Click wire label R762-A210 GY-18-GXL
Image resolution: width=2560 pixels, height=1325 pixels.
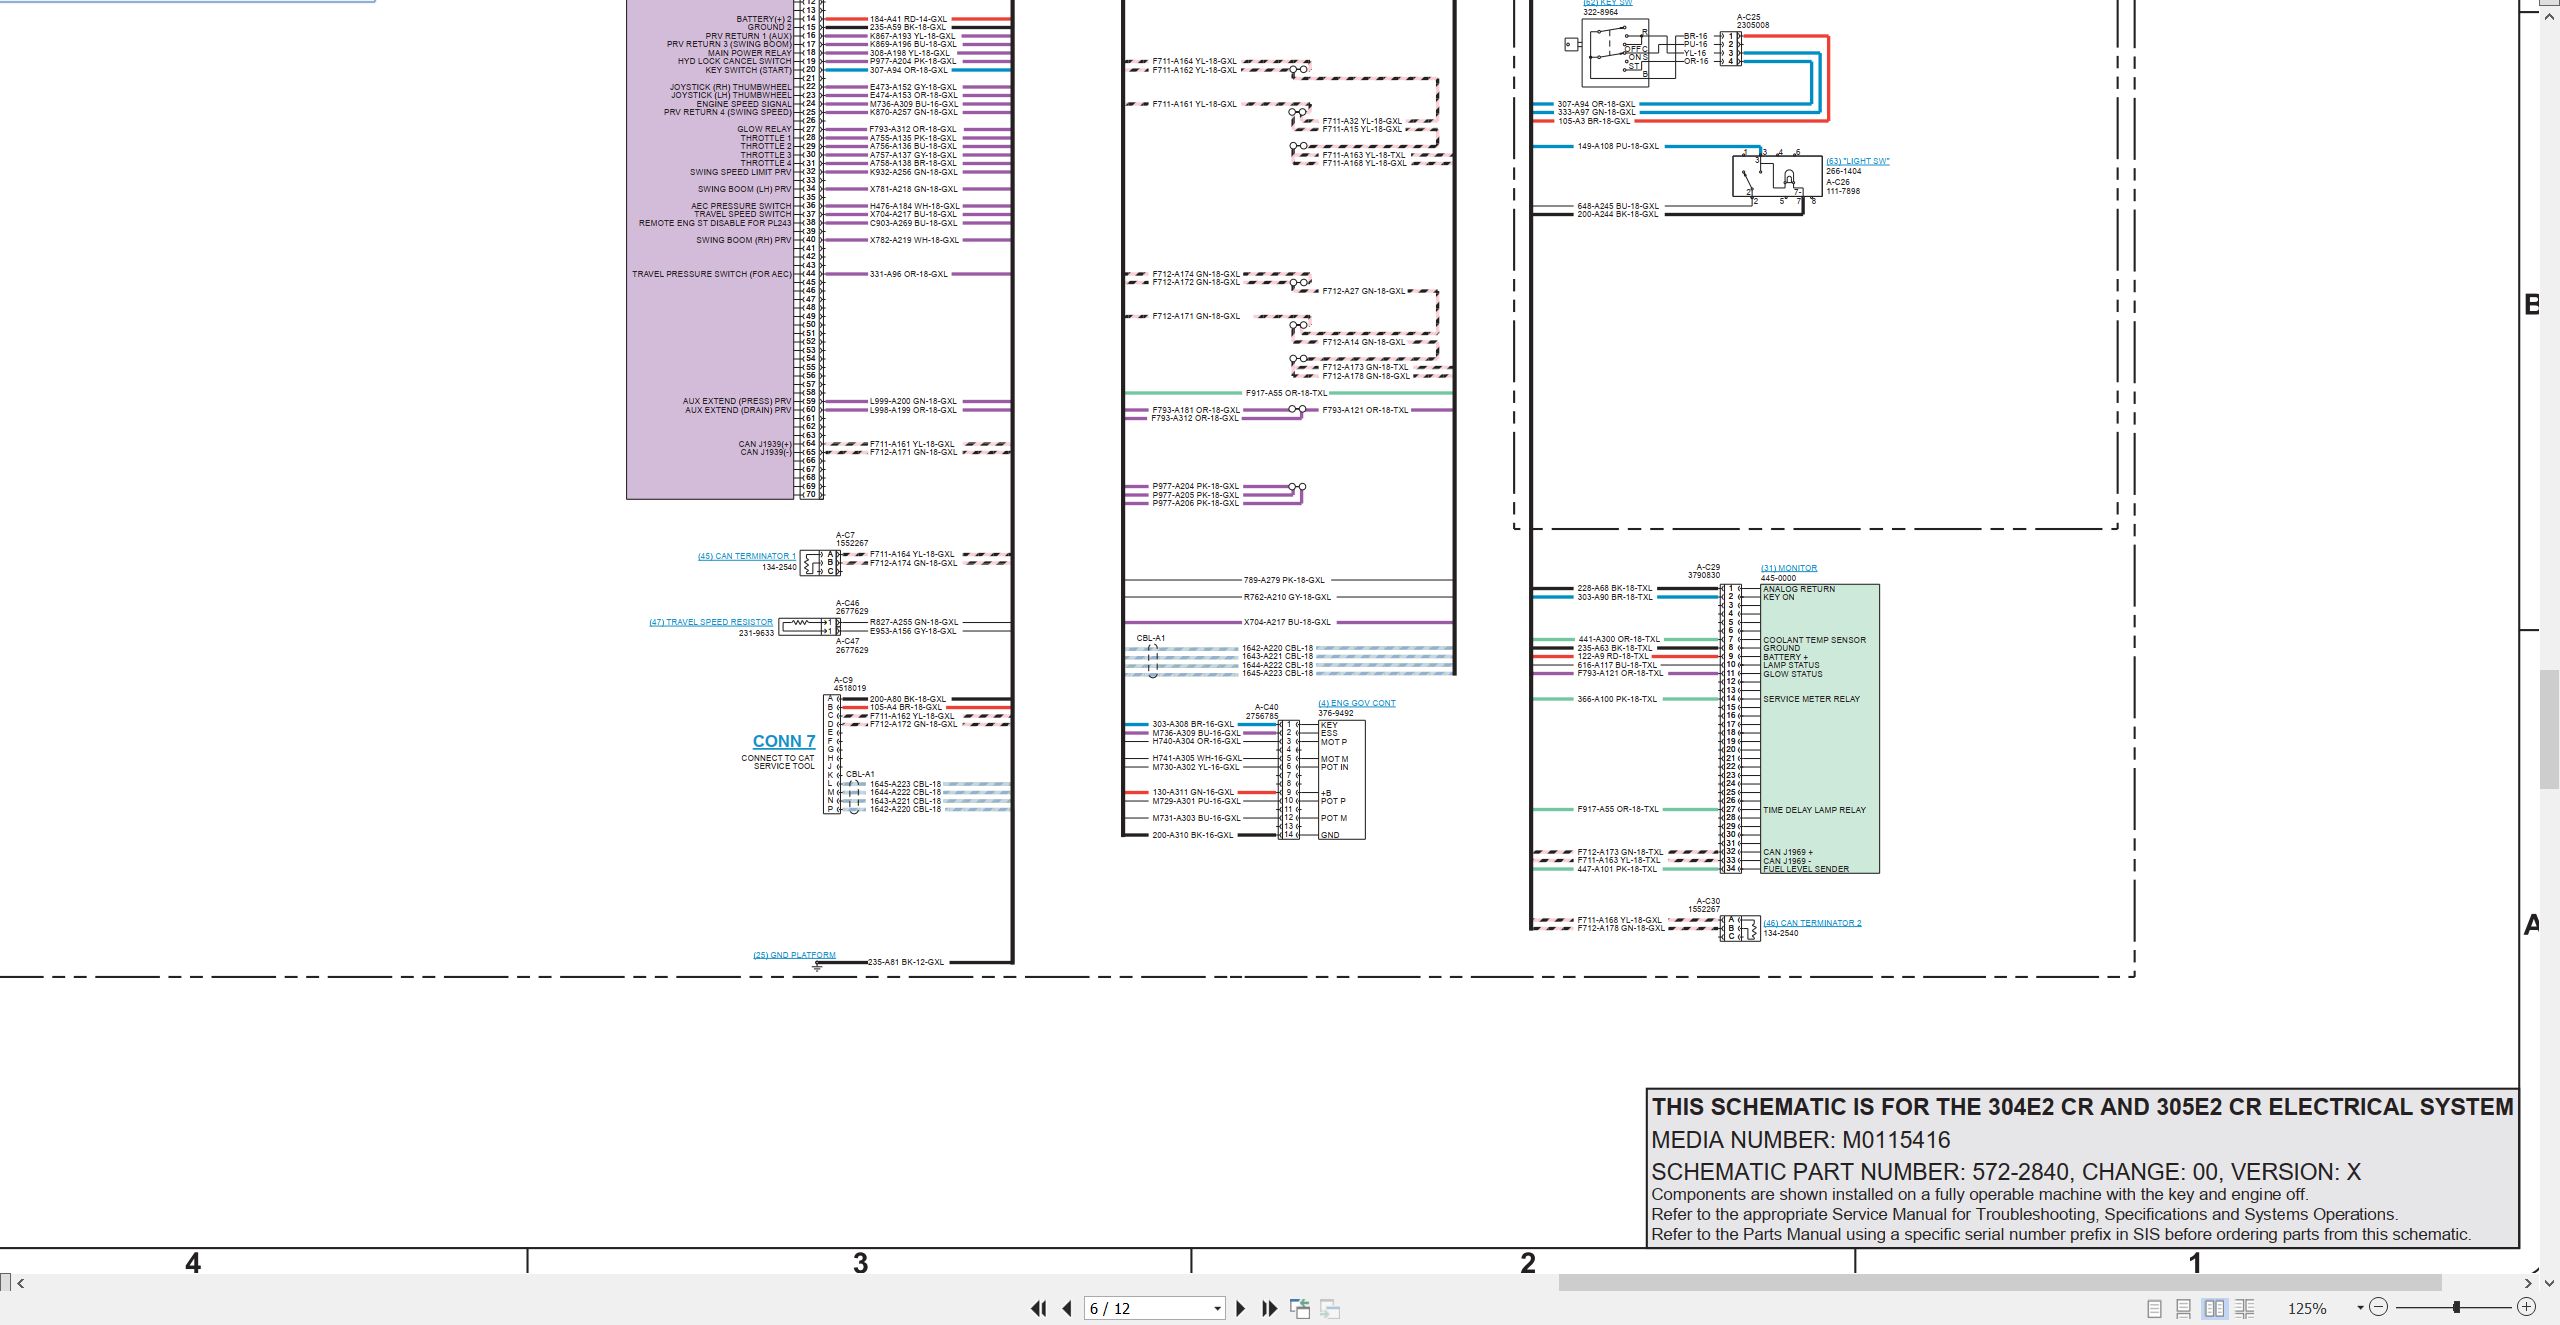click(x=1287, y=597)
